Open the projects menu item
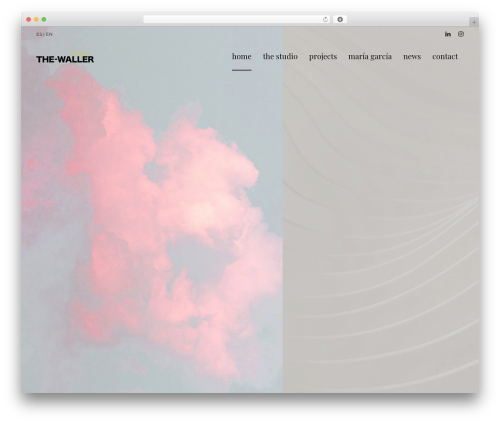This screenshot has width=500, height=423. point(323,57)
